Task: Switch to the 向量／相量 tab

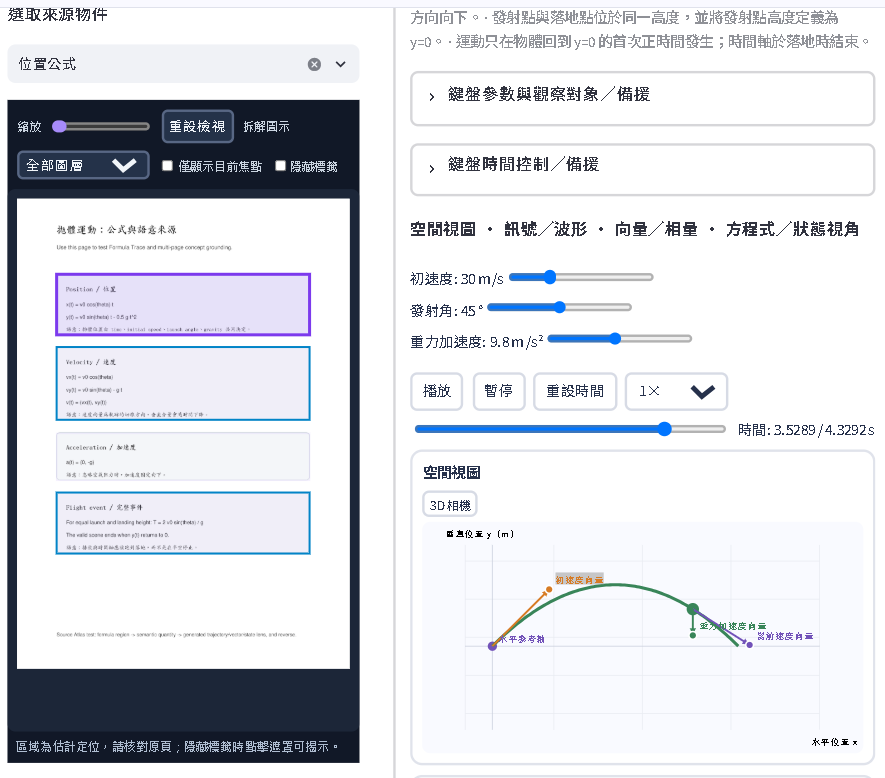Action: click(656, 229)
